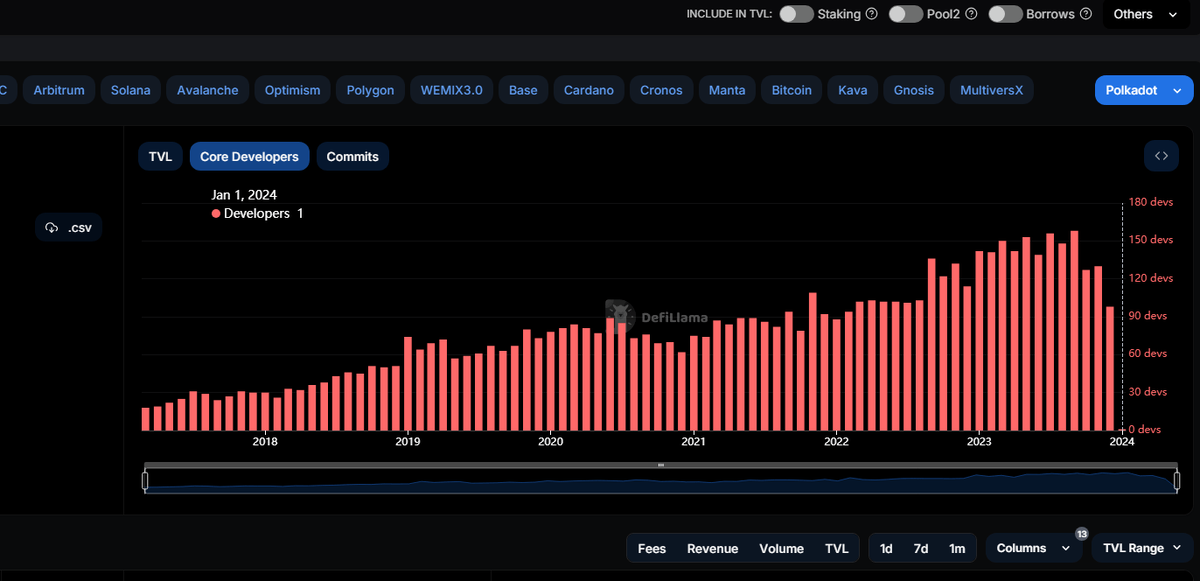
Task: Download chart data as .csv
Action: tap(68, 228)
